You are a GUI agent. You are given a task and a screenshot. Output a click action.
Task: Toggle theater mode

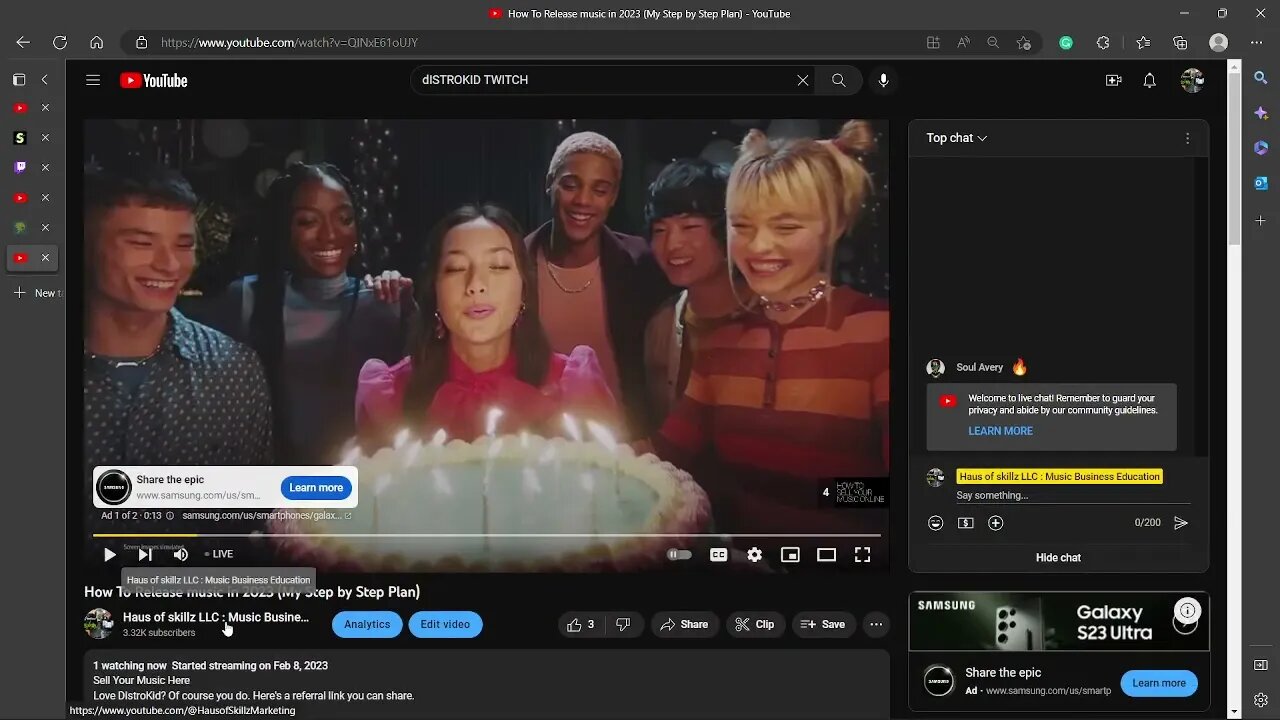tap(826, 555)
